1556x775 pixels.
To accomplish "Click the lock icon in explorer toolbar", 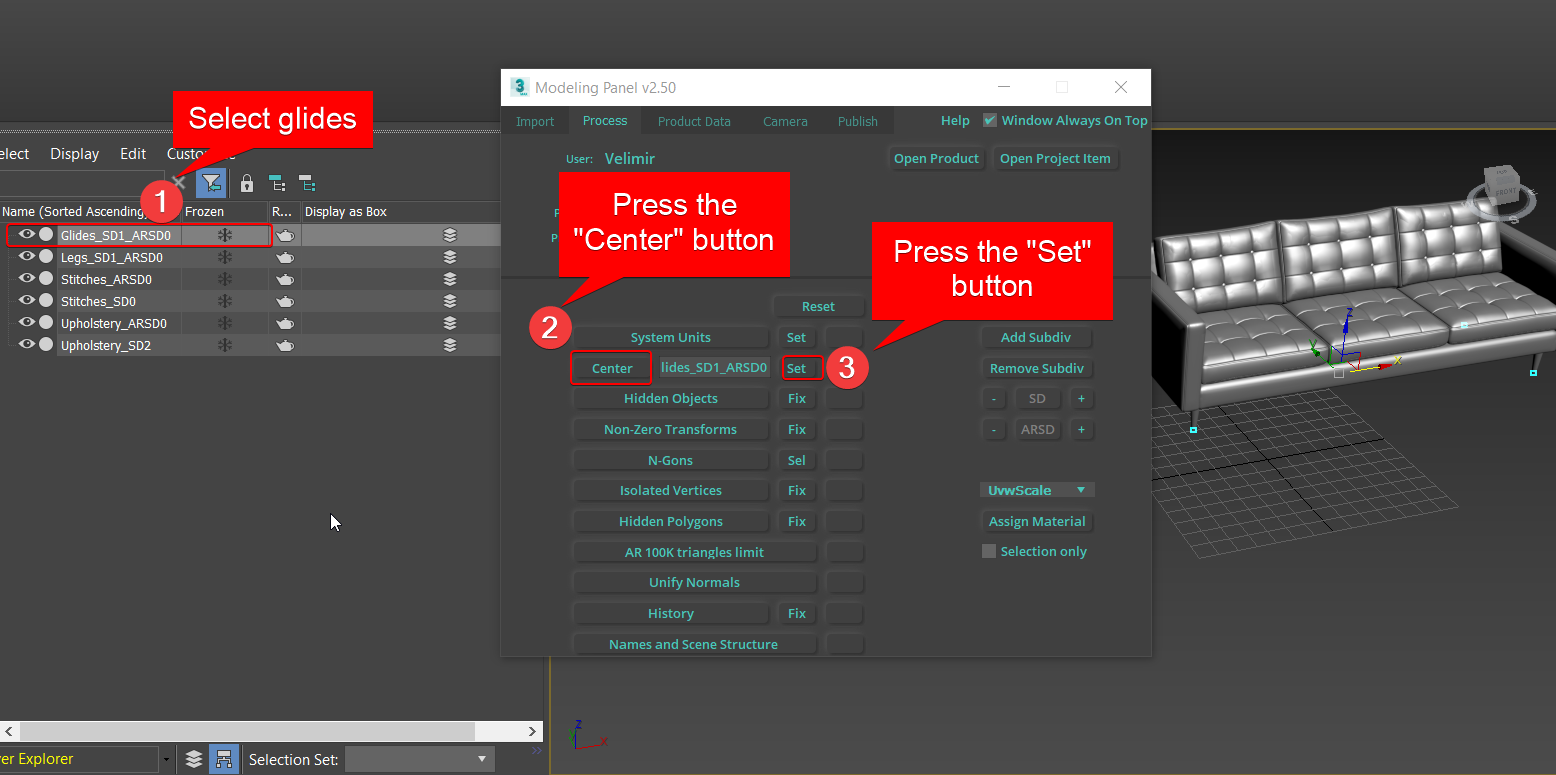I will pyautogui.click(x=247, y=184).
